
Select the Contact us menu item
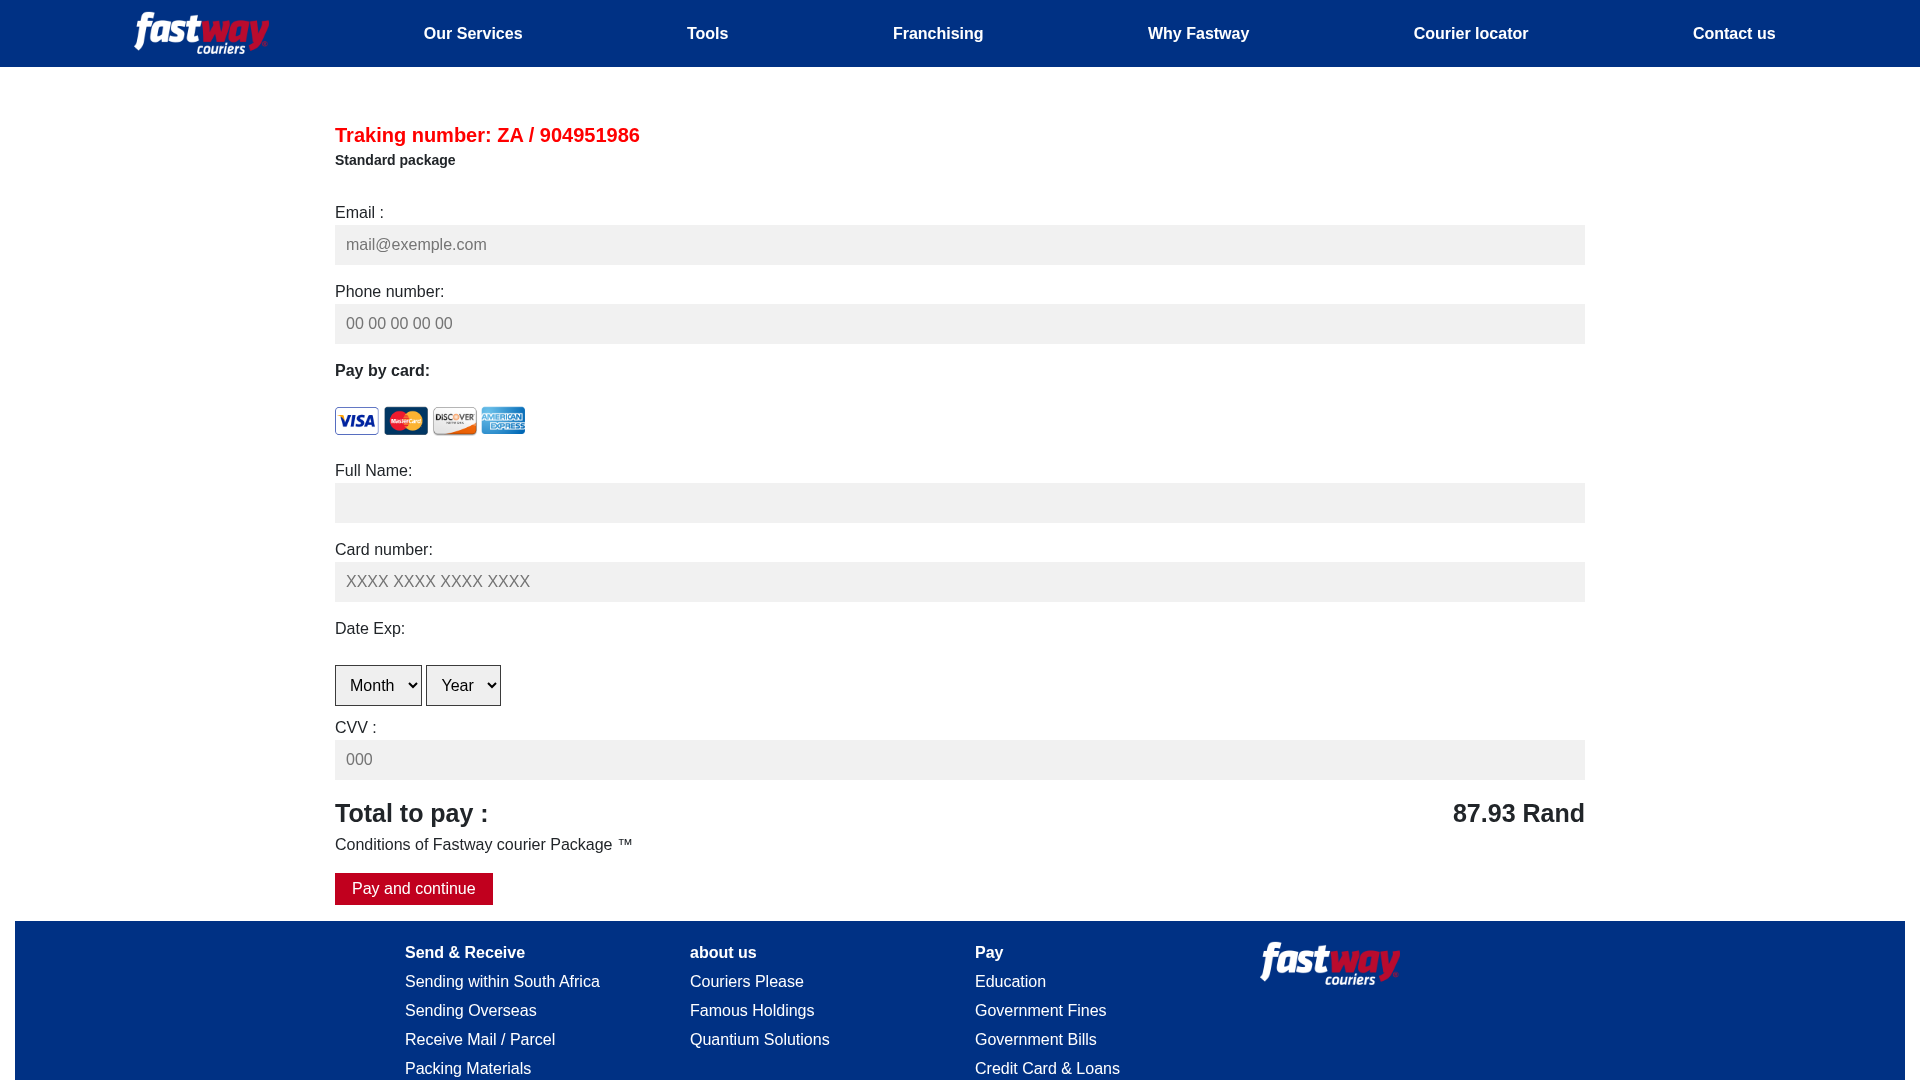(1734, 33)
